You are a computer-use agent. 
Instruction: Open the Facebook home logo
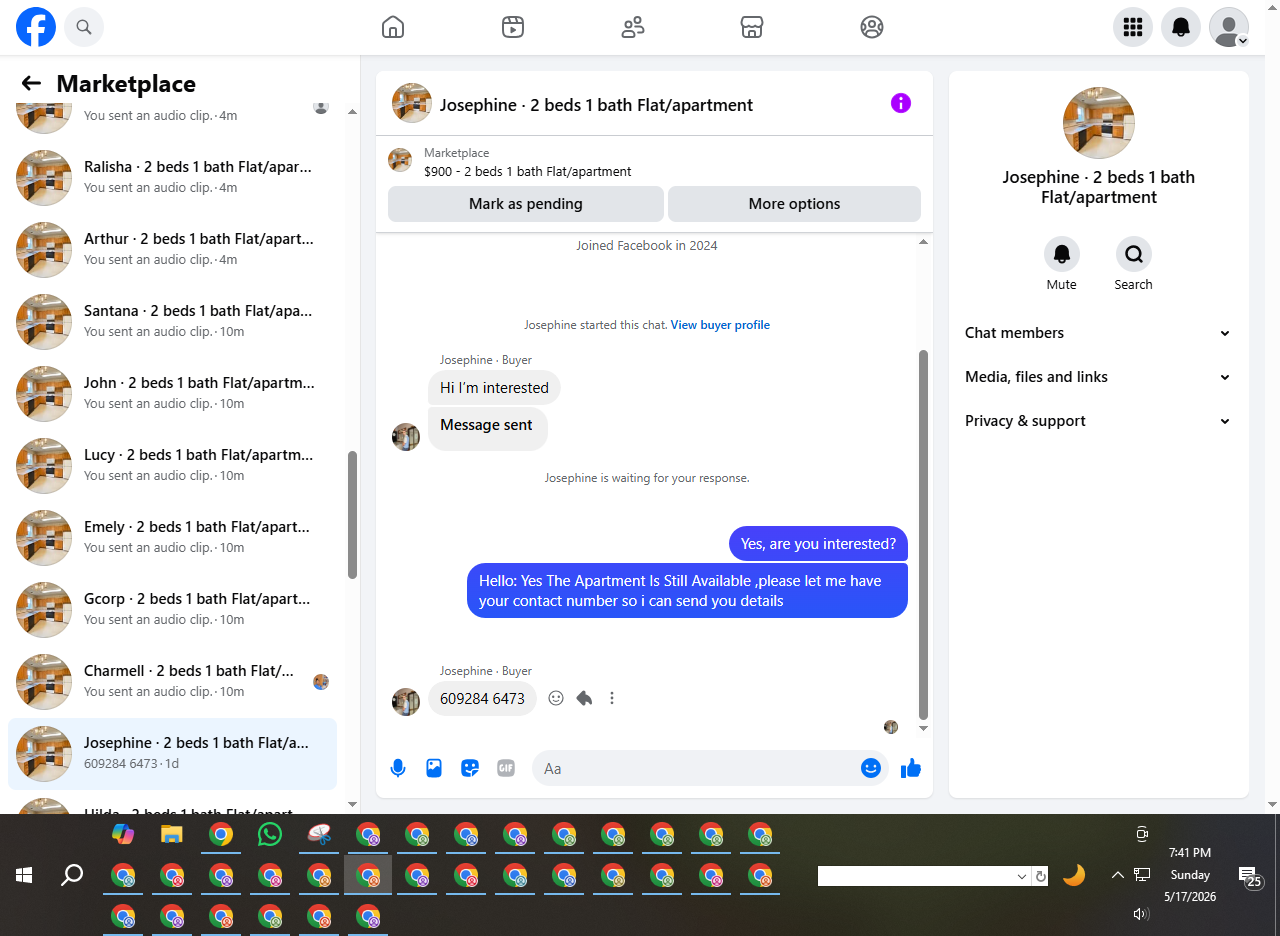click(36, 27)
